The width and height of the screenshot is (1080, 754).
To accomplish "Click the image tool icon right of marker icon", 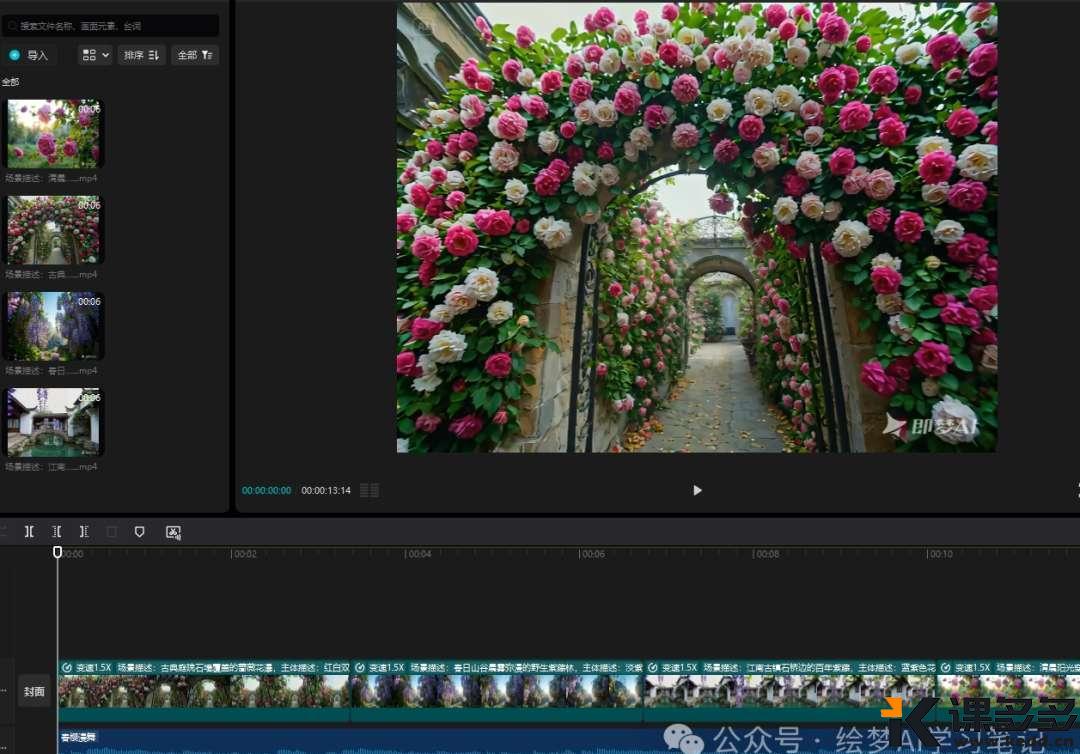I will (173, 532).
